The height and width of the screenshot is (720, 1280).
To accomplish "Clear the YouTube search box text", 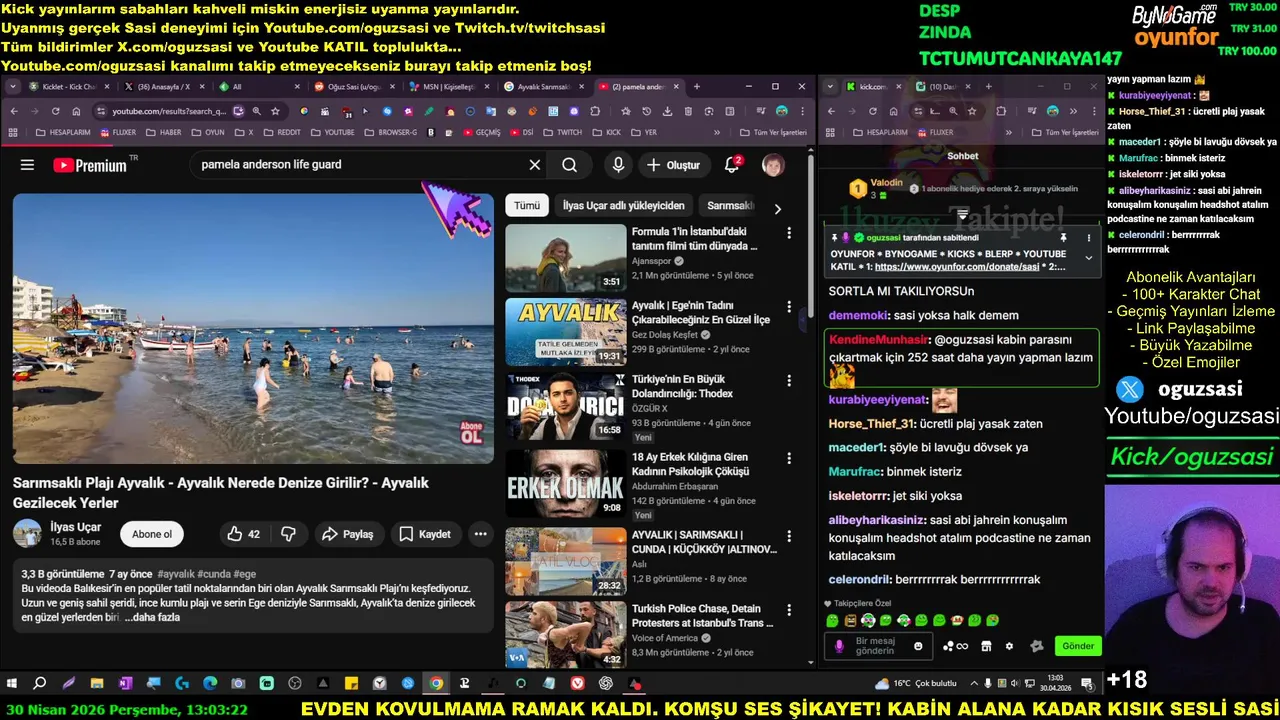I will pyautogui.click(x=535, y=165).
